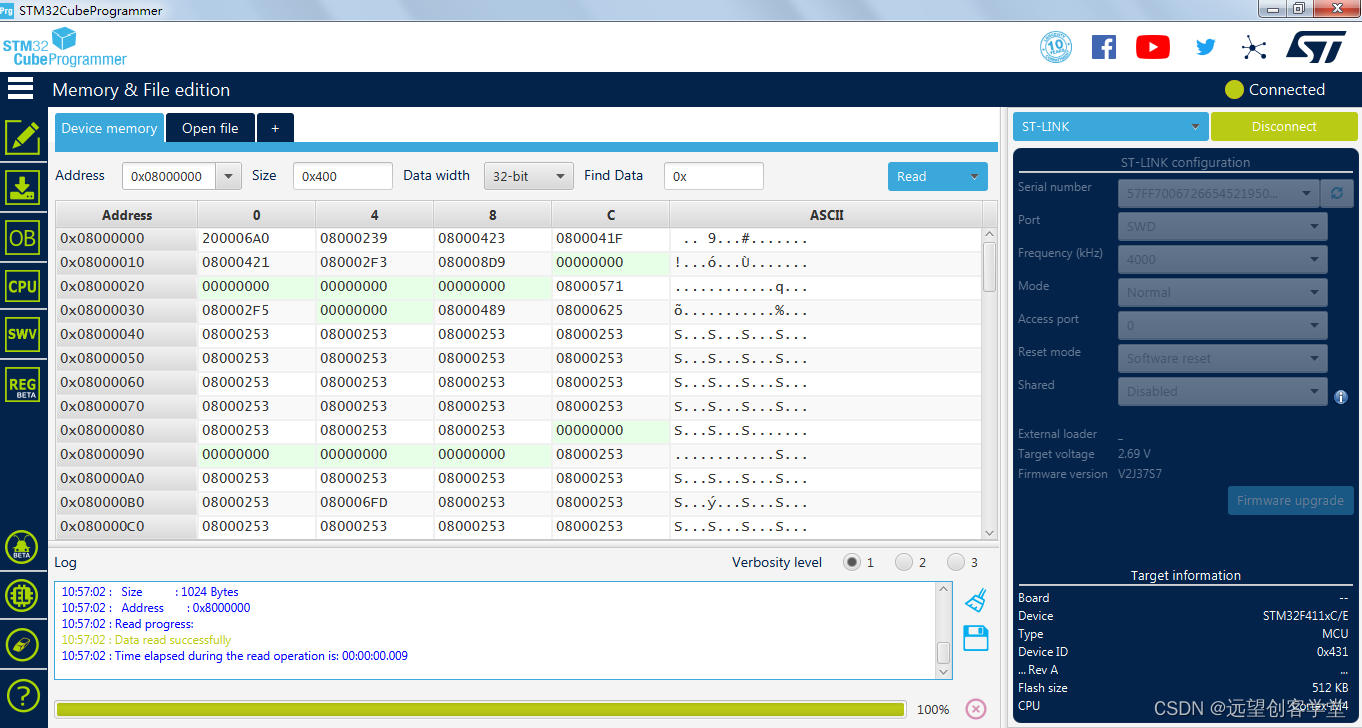1362x728 pixels.
Task: Open Erasing & Programming download icon
Action: [x=22, y=188]
